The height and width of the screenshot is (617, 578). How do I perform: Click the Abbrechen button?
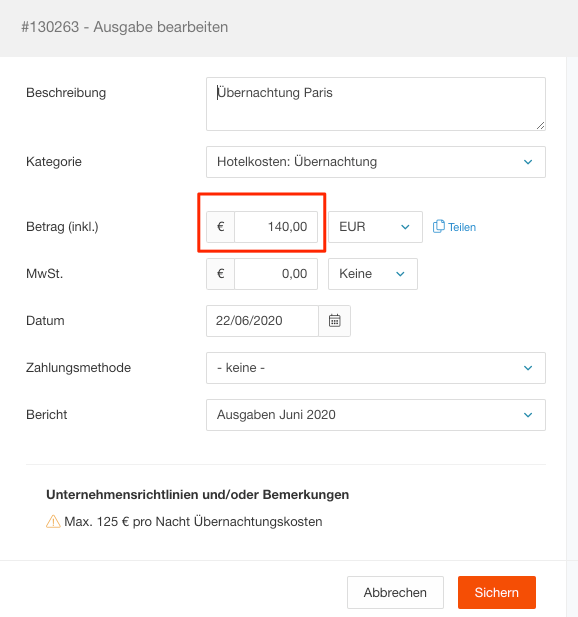395,592
